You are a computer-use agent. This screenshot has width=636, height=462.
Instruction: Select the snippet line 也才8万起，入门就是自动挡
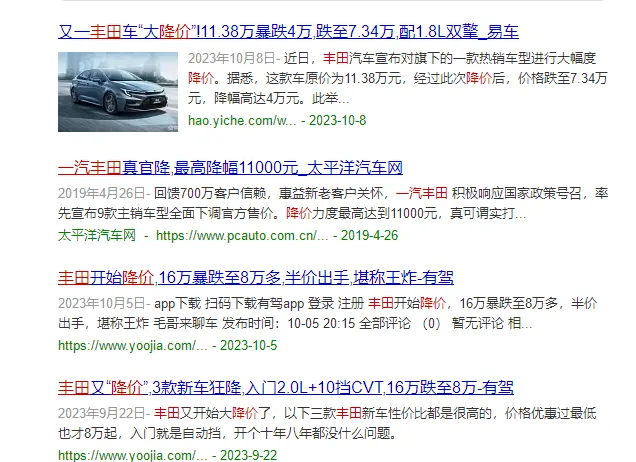(x=227, y=434)
